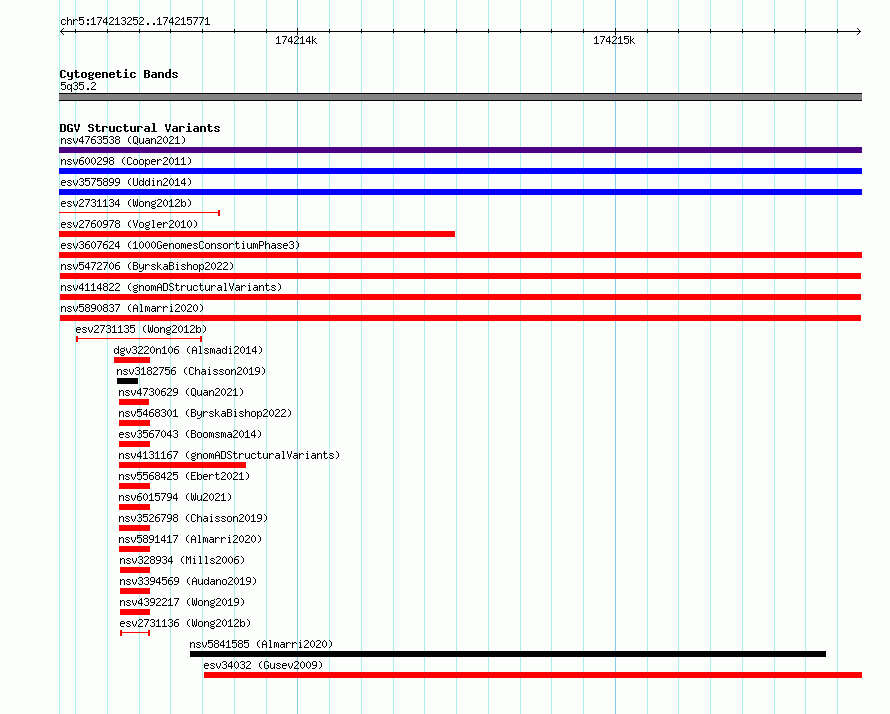Image resolution: width=890 pixels, height=714 pixels.
Task: Click the red nsv4392217 variant bar
Action: [x=135, y=612]
